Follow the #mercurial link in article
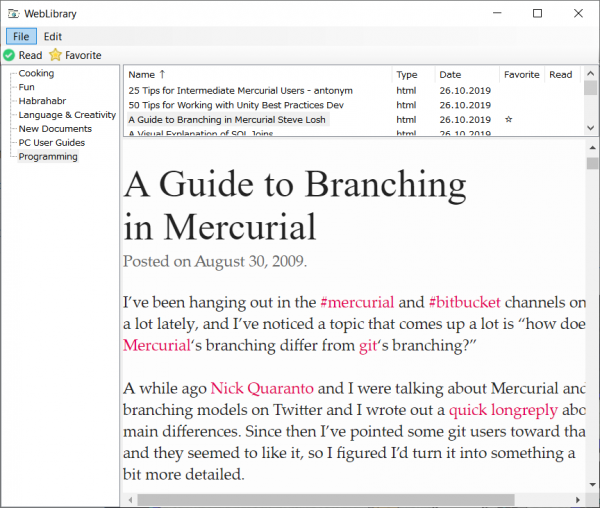 coord(357,302)
